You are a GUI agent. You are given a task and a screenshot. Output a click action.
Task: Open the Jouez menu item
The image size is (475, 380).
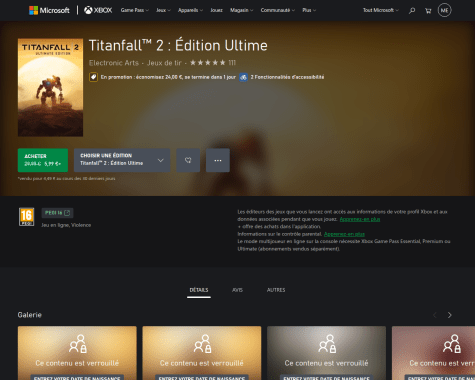coord(216,10)
